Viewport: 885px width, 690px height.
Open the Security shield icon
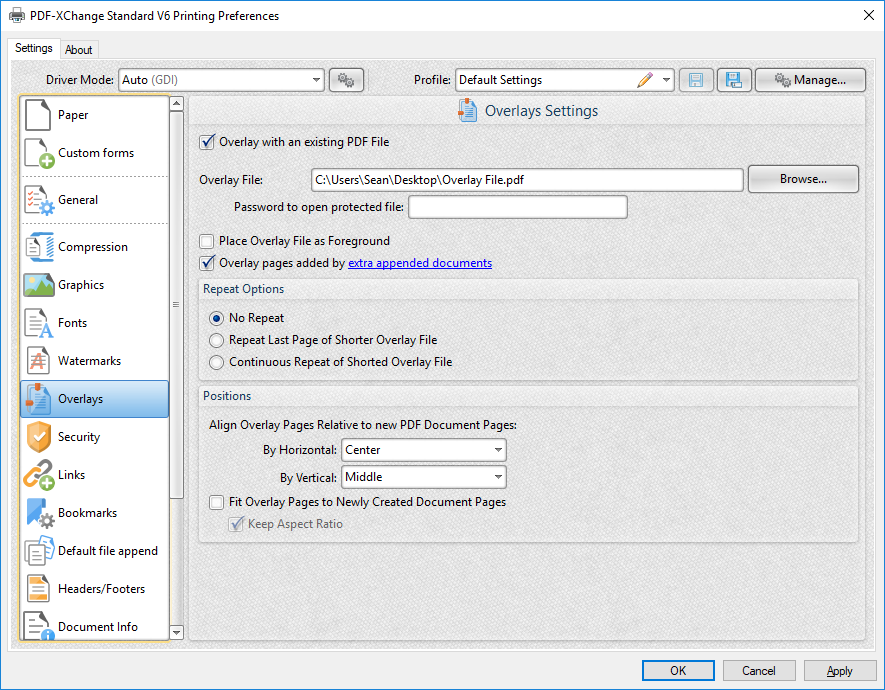pyautogui.click(x=38, y=437)
